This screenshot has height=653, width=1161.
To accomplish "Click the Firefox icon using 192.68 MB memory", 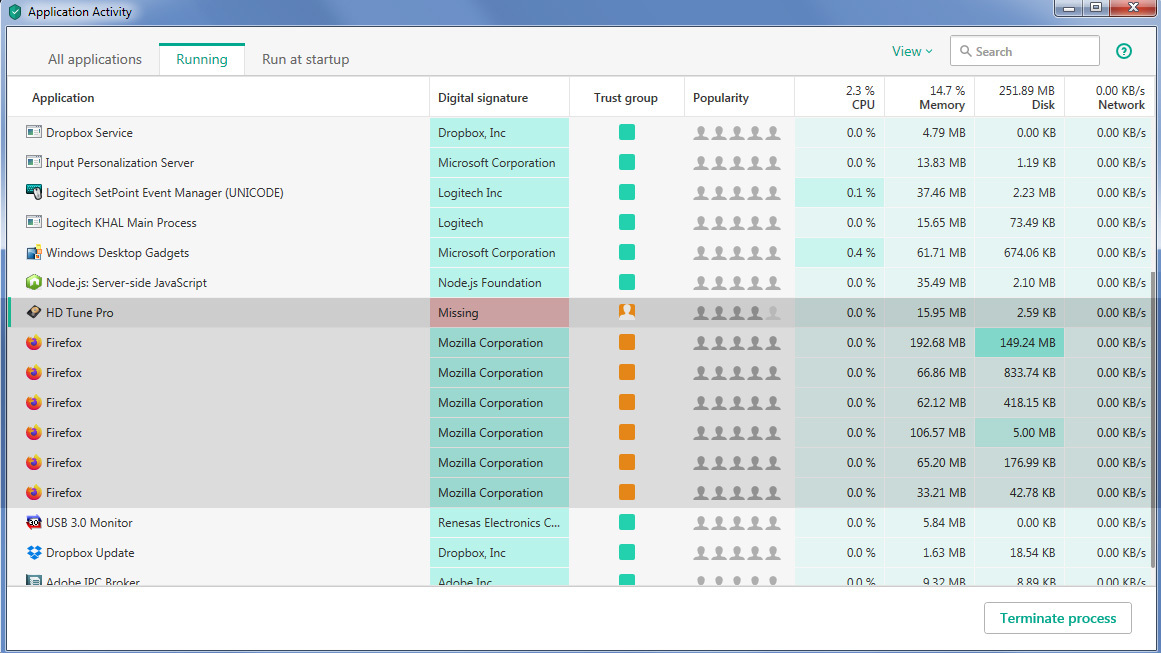I will pyautogui.click(x=33, y=343).
